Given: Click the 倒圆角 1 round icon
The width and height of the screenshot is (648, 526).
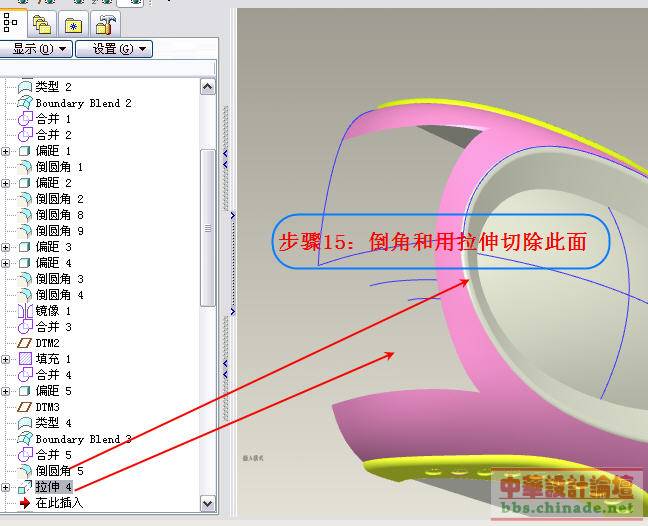Looking at the screenshot, I should [25, 167].
